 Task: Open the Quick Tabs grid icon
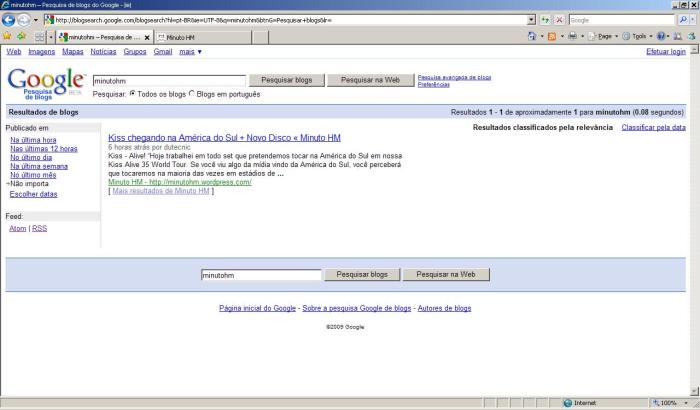39,37
